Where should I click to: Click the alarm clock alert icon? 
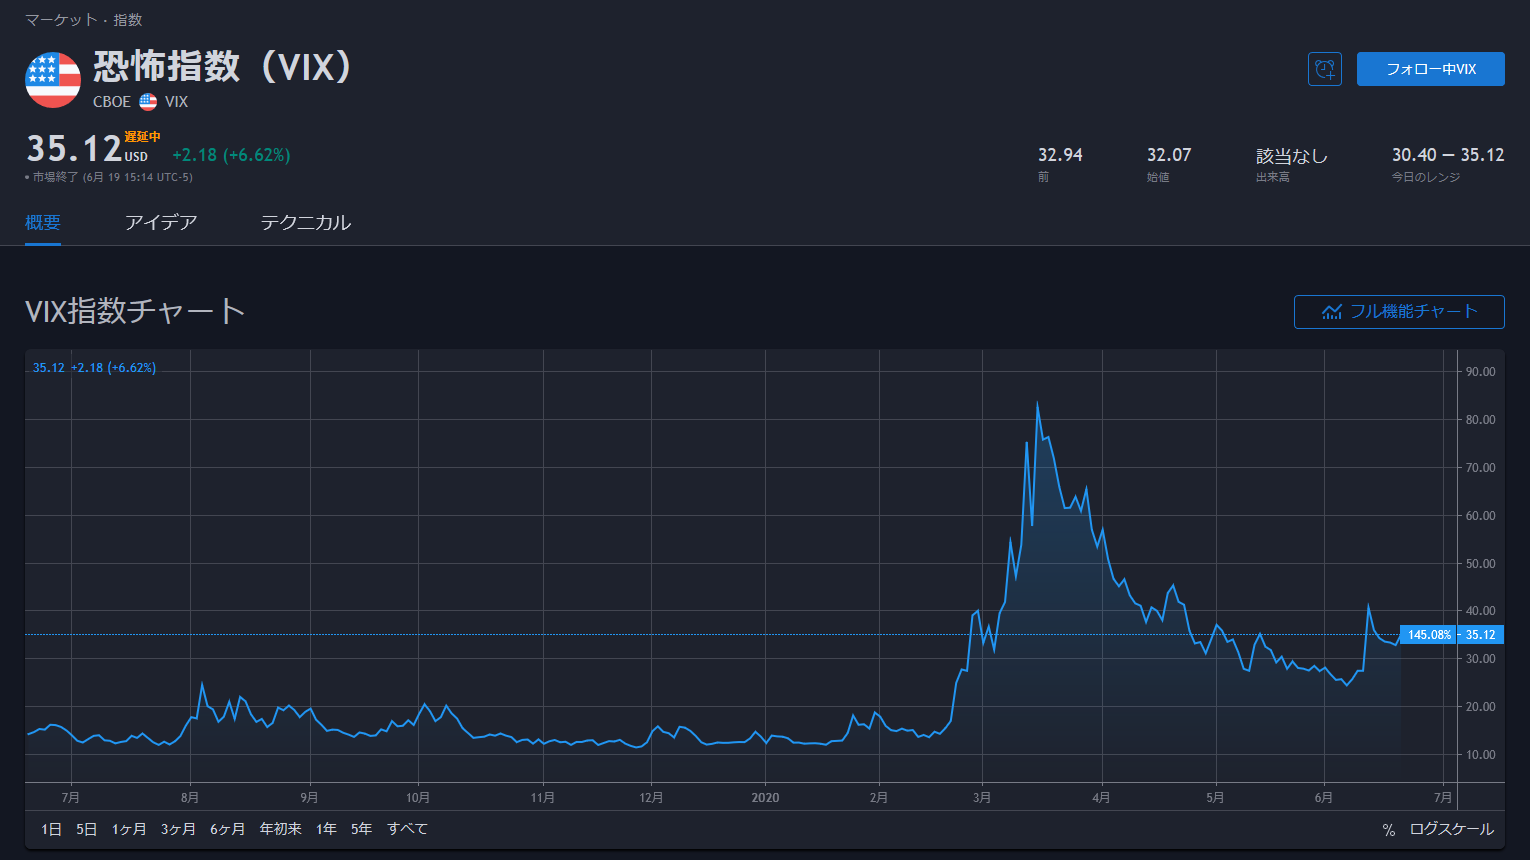click(x=1324, y=69)
